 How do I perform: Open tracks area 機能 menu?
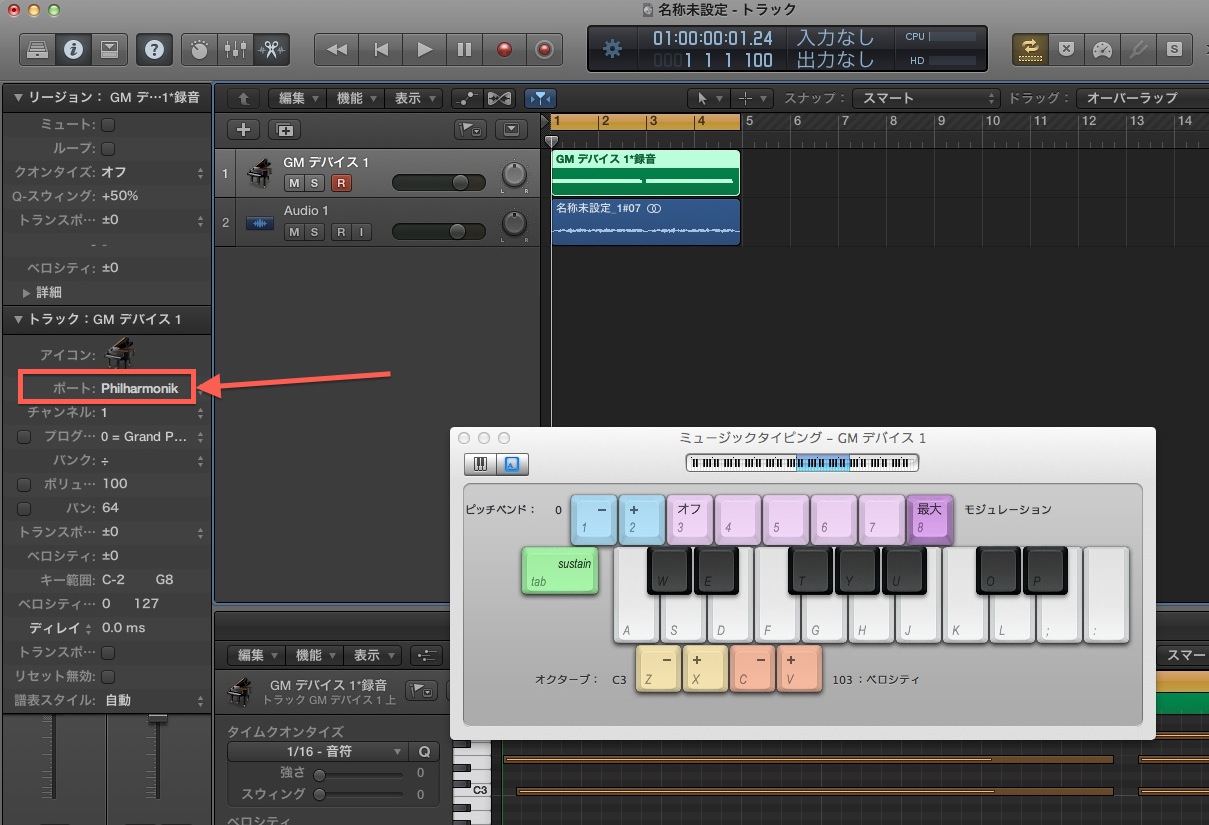point(357,98)
